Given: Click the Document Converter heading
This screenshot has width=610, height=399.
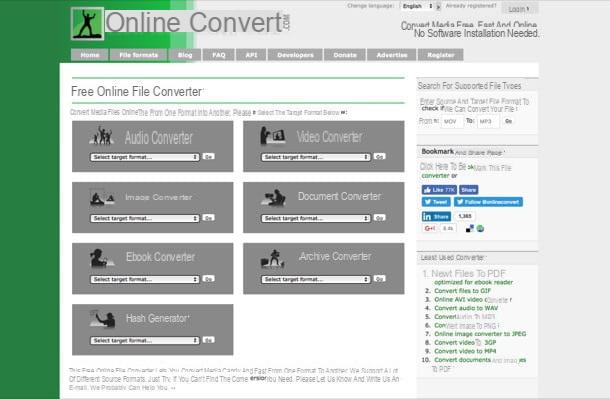Looking at the screenshot, I should (x=339, y=196).
